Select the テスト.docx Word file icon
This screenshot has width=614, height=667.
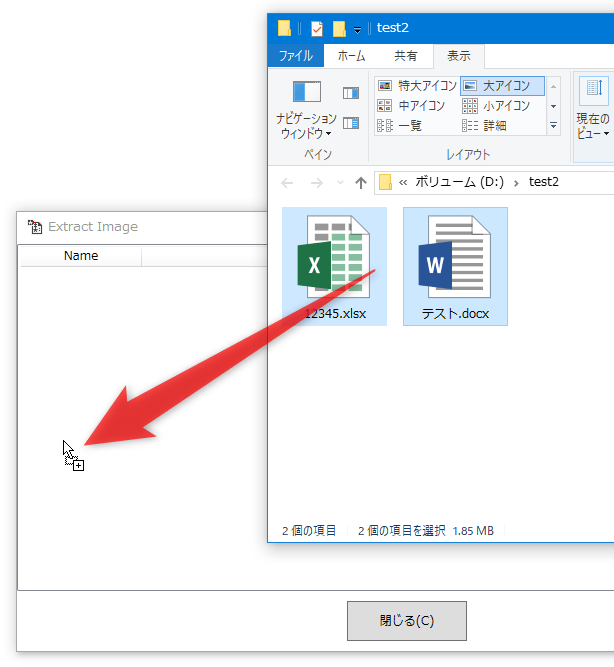[454, 257]
